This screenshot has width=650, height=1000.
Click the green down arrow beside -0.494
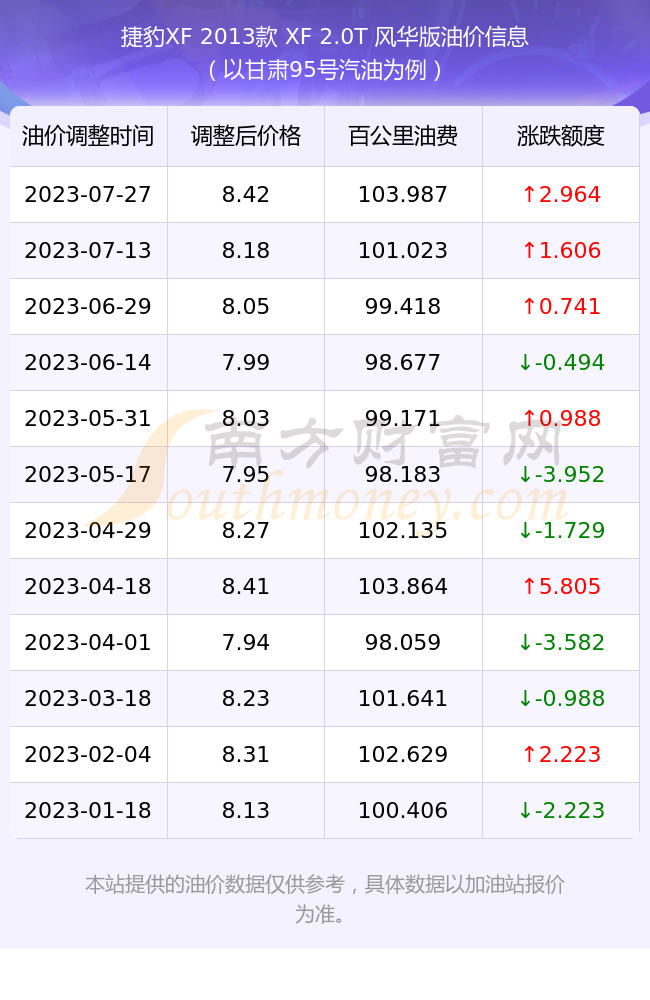coord(525,363)
